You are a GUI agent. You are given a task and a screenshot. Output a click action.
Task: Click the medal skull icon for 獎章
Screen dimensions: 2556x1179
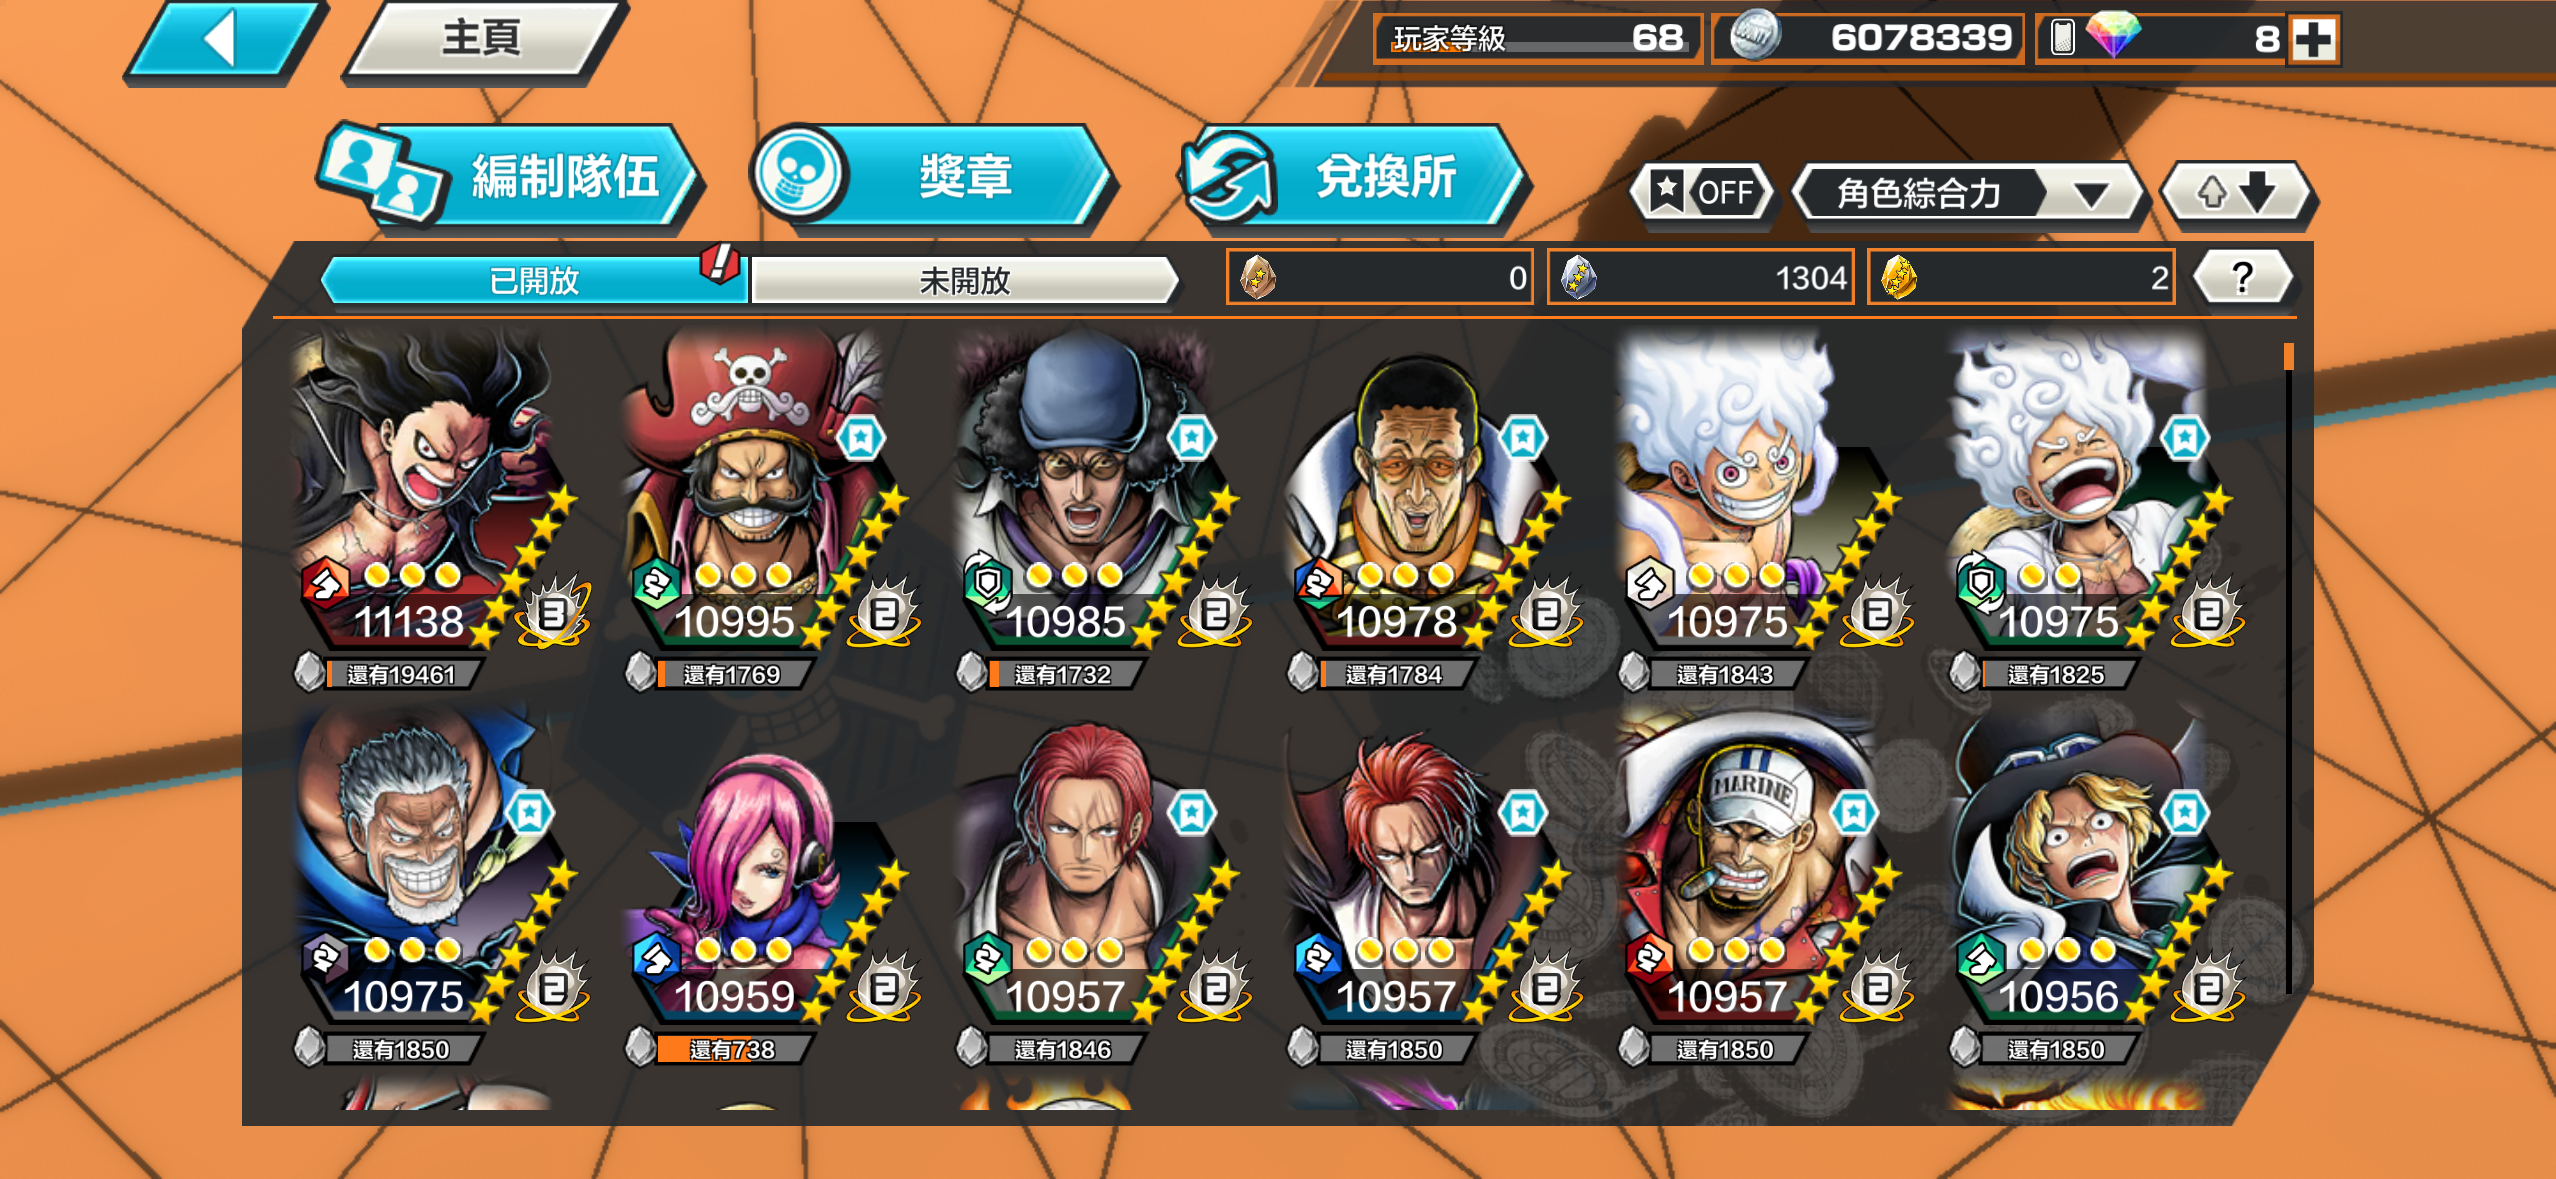[799, 172]
